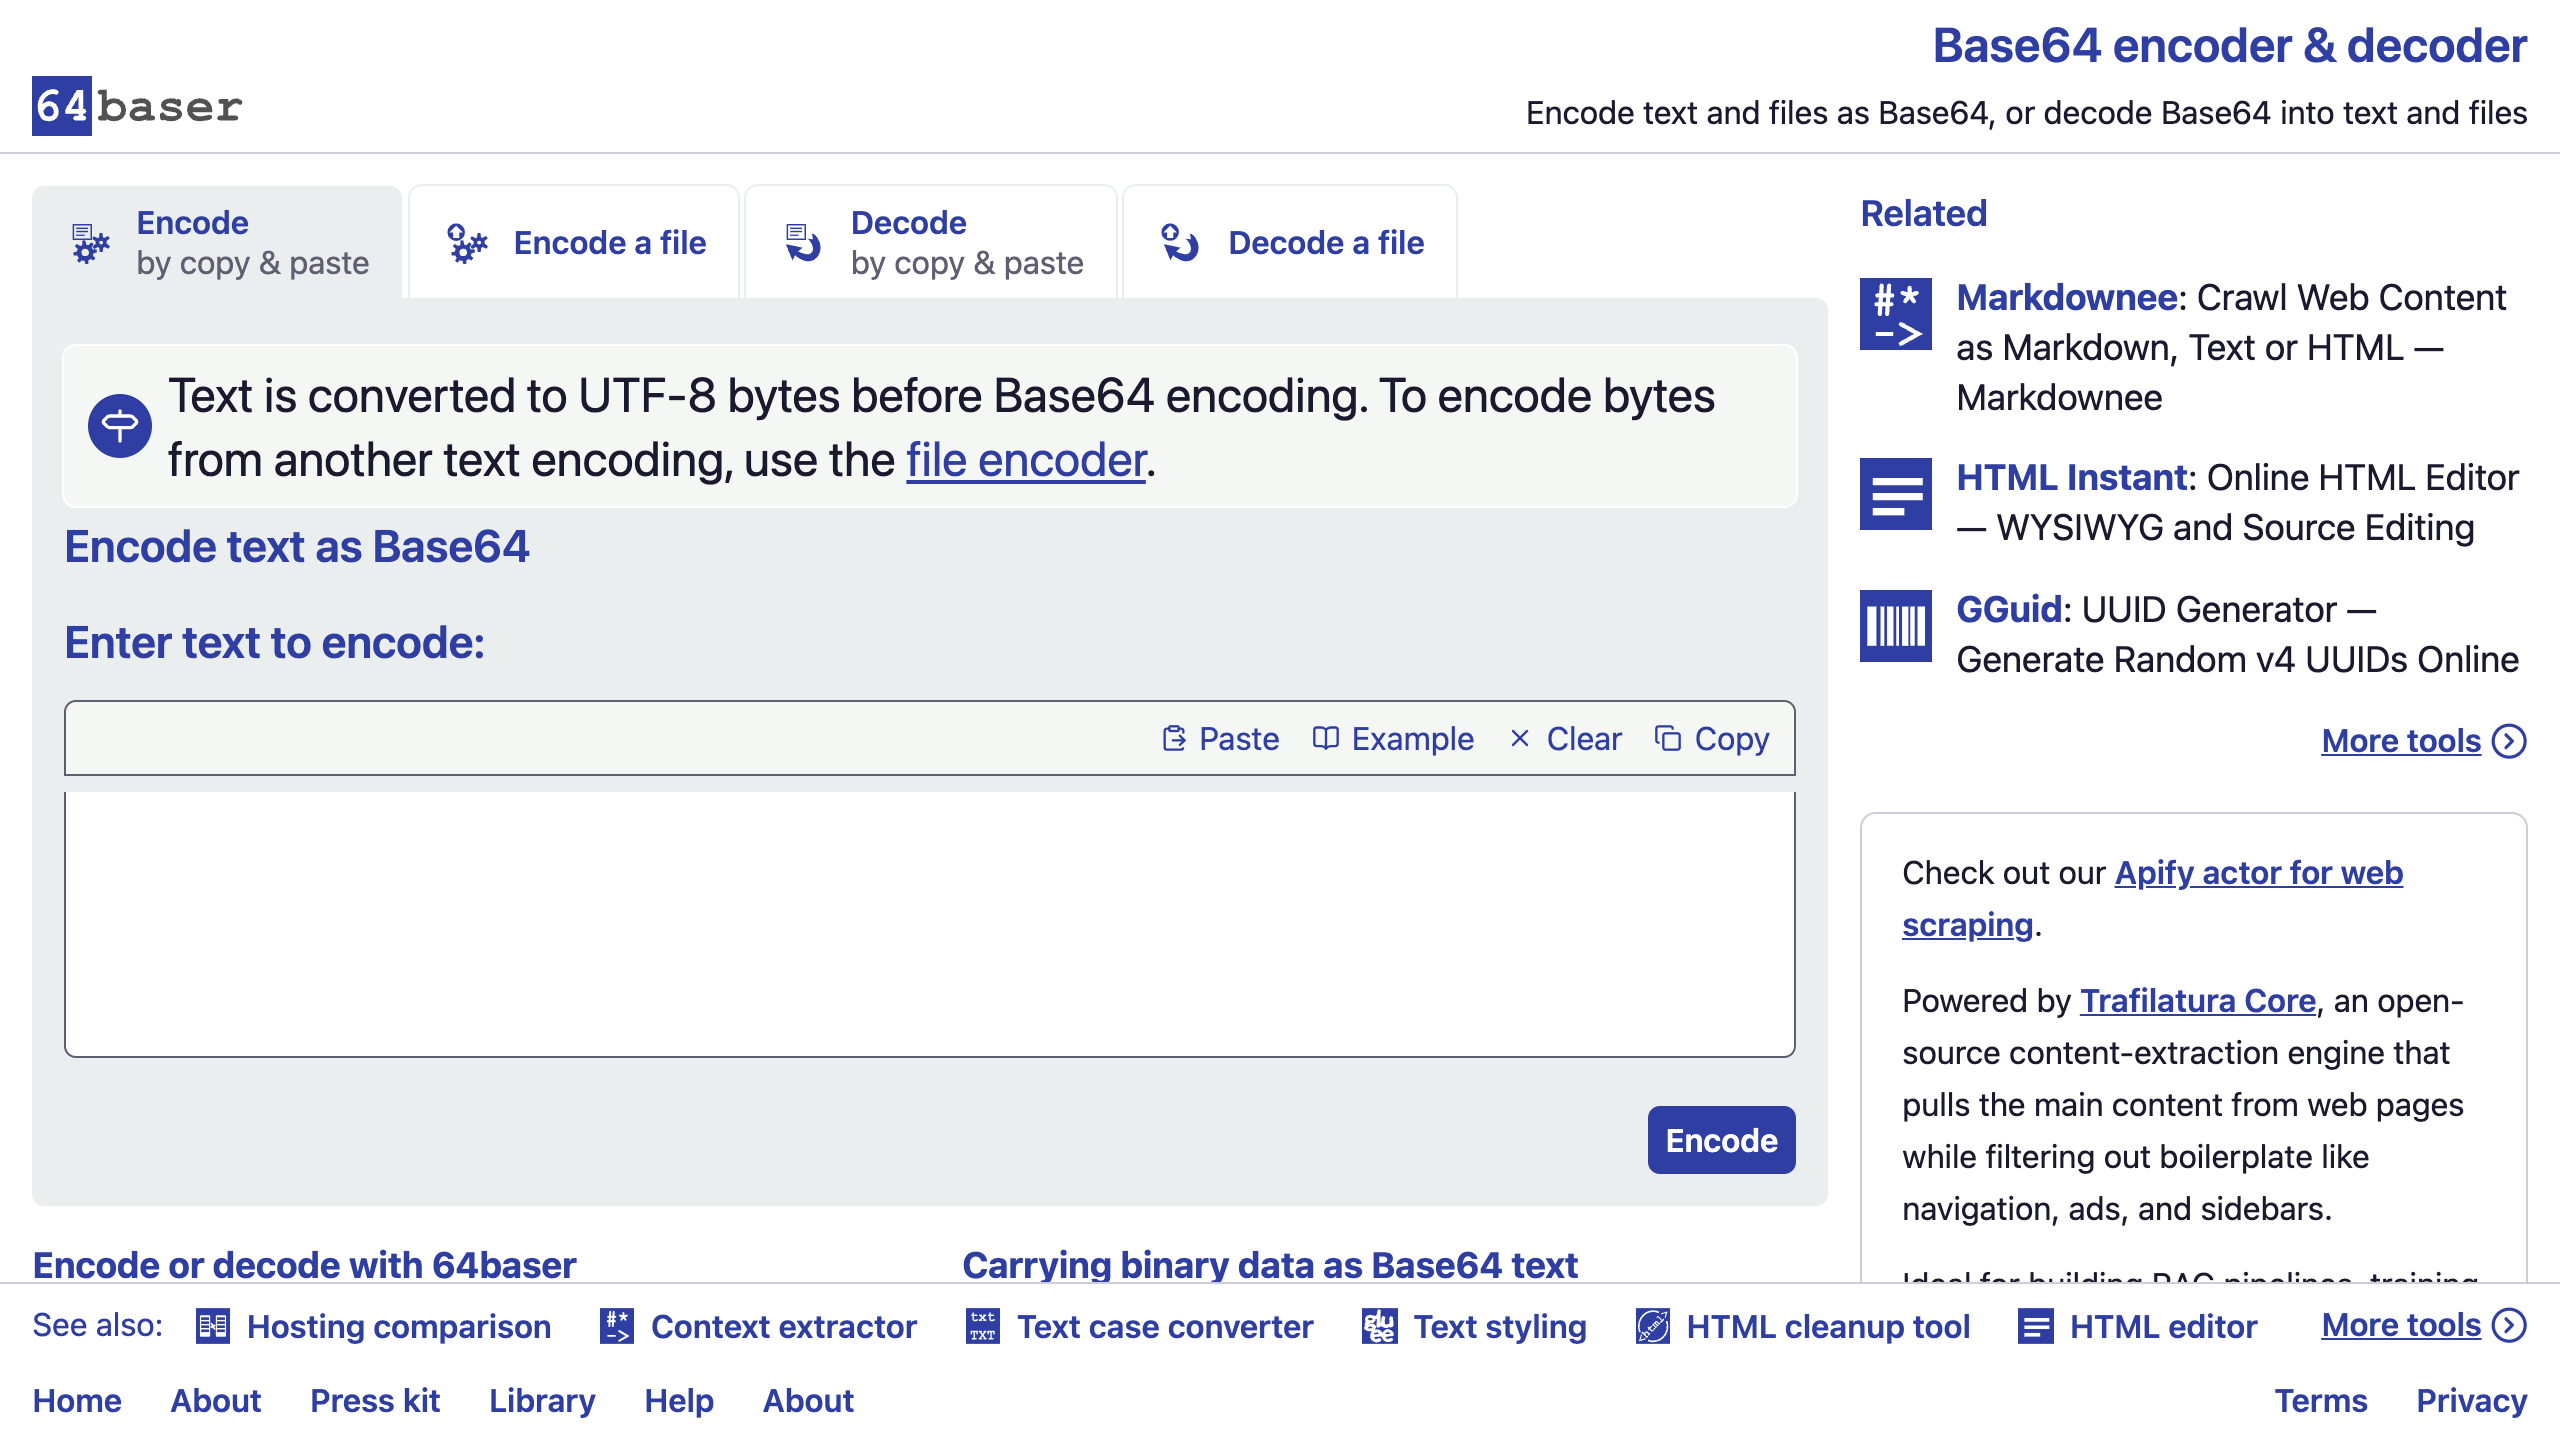Click the Markdownee hash-arrow icon
The width and height of the screenshot is (2560, 1440).
tap(1895, 314)
